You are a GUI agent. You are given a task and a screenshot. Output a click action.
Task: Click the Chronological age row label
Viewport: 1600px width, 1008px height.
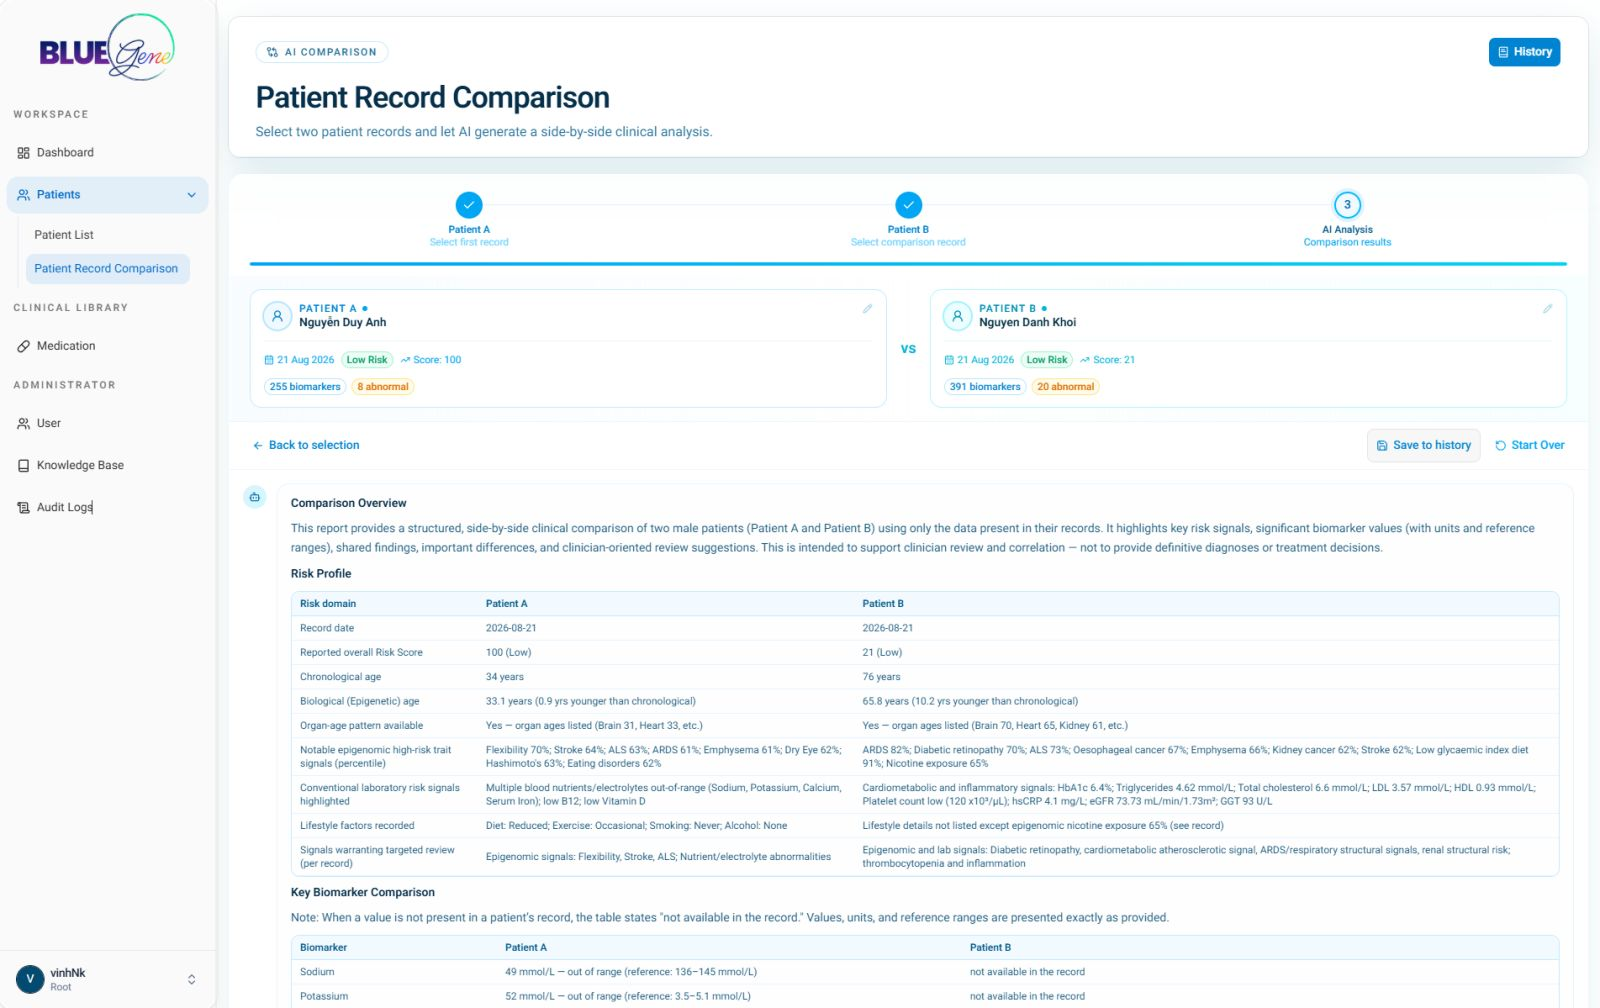(x=340, y=677)
